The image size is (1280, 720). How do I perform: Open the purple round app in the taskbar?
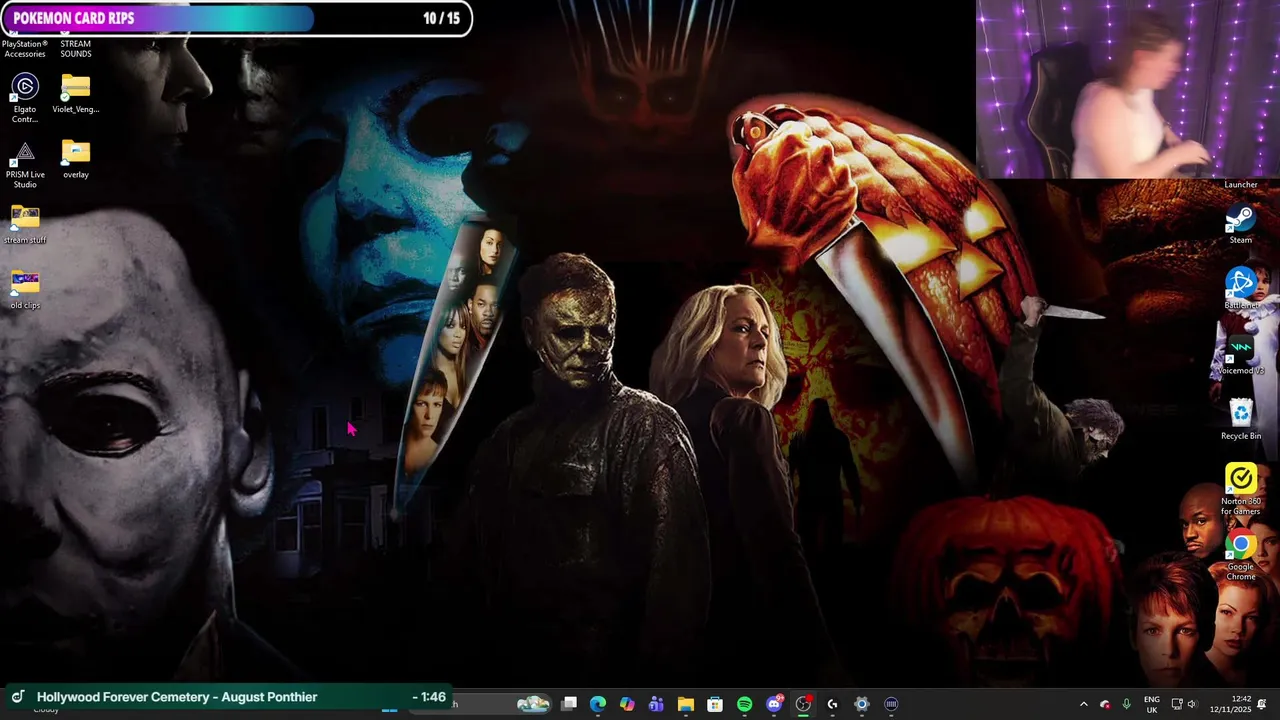click(891, 704)
